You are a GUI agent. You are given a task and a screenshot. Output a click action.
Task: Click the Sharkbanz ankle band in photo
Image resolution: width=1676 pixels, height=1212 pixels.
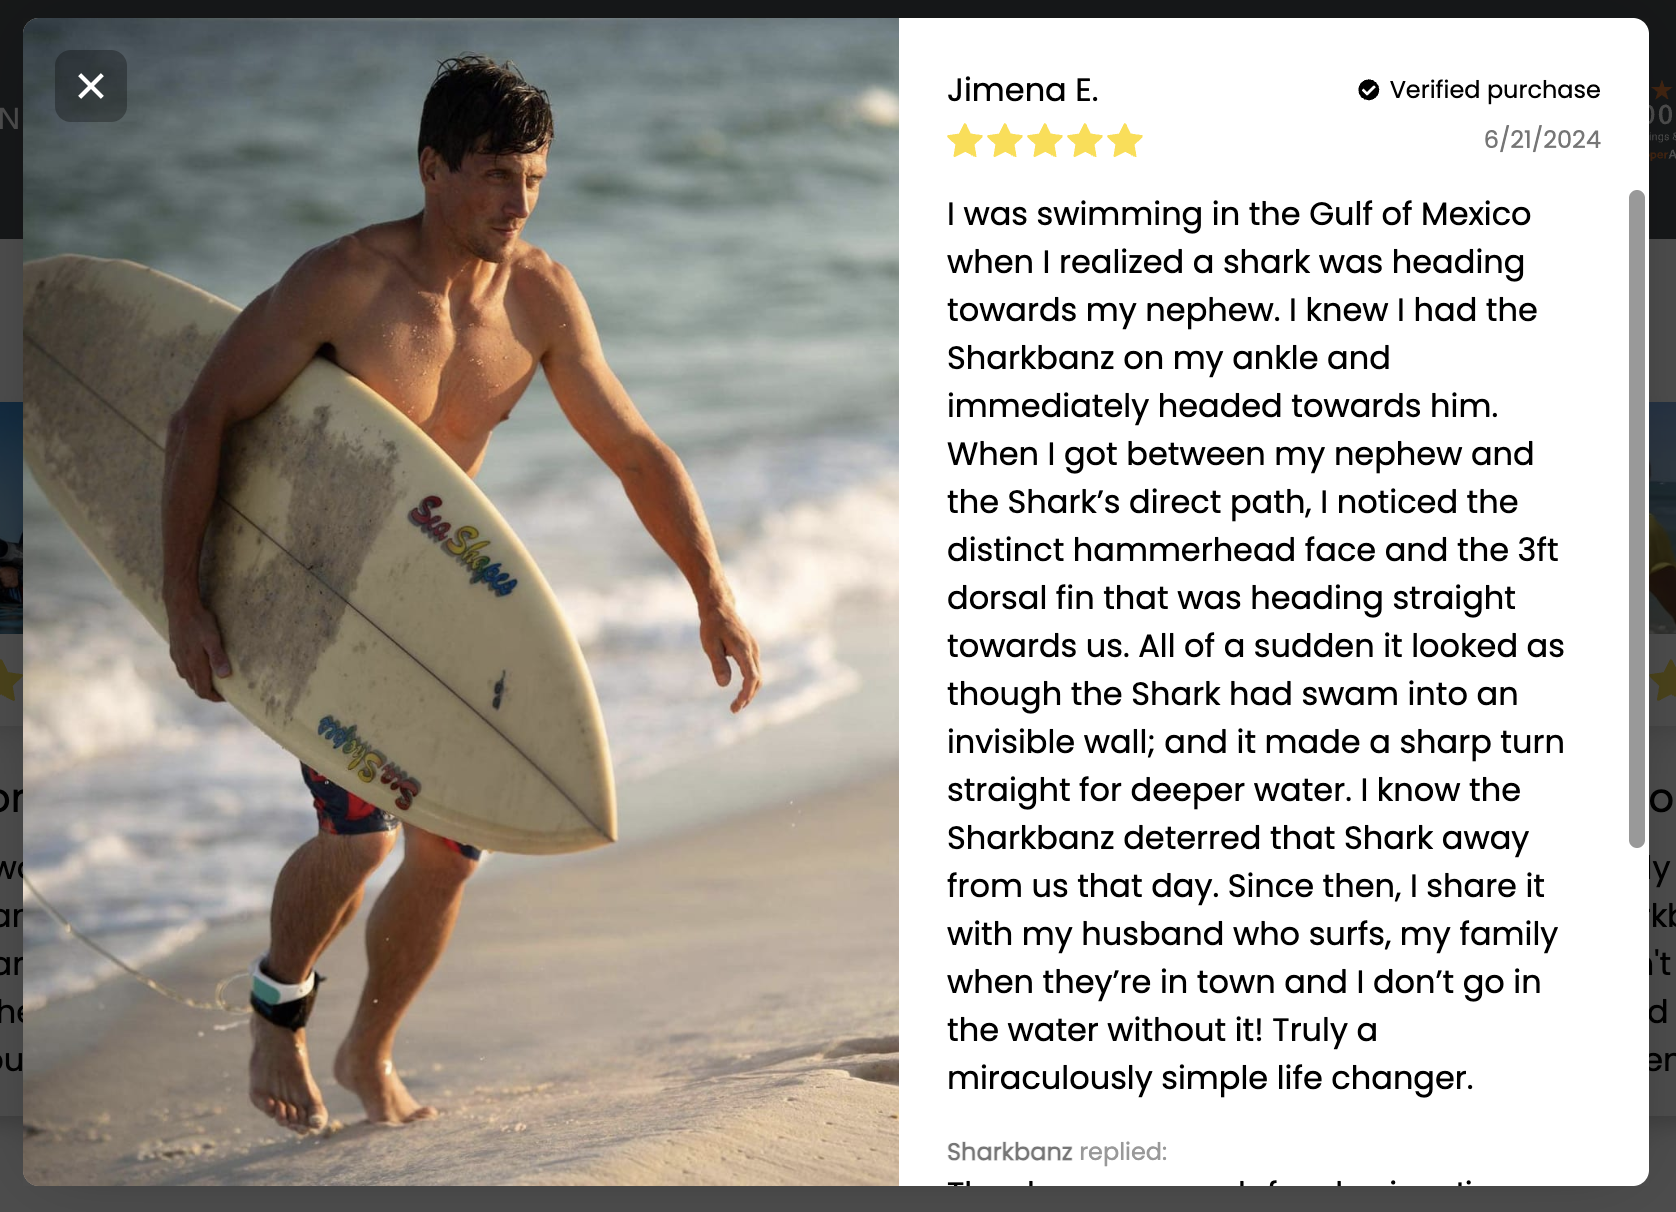[x=283, y=992]
